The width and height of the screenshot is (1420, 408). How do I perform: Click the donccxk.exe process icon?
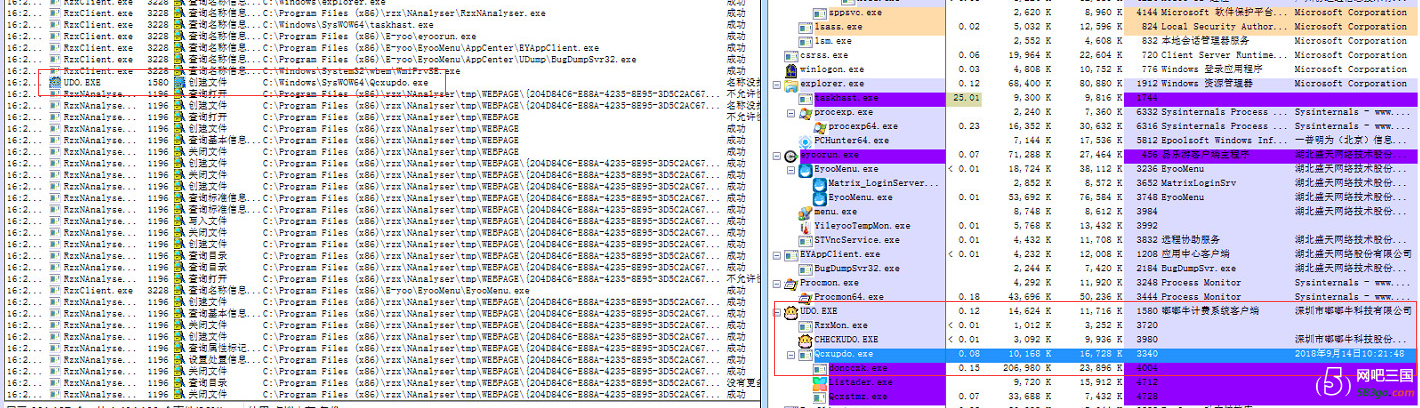819,368
